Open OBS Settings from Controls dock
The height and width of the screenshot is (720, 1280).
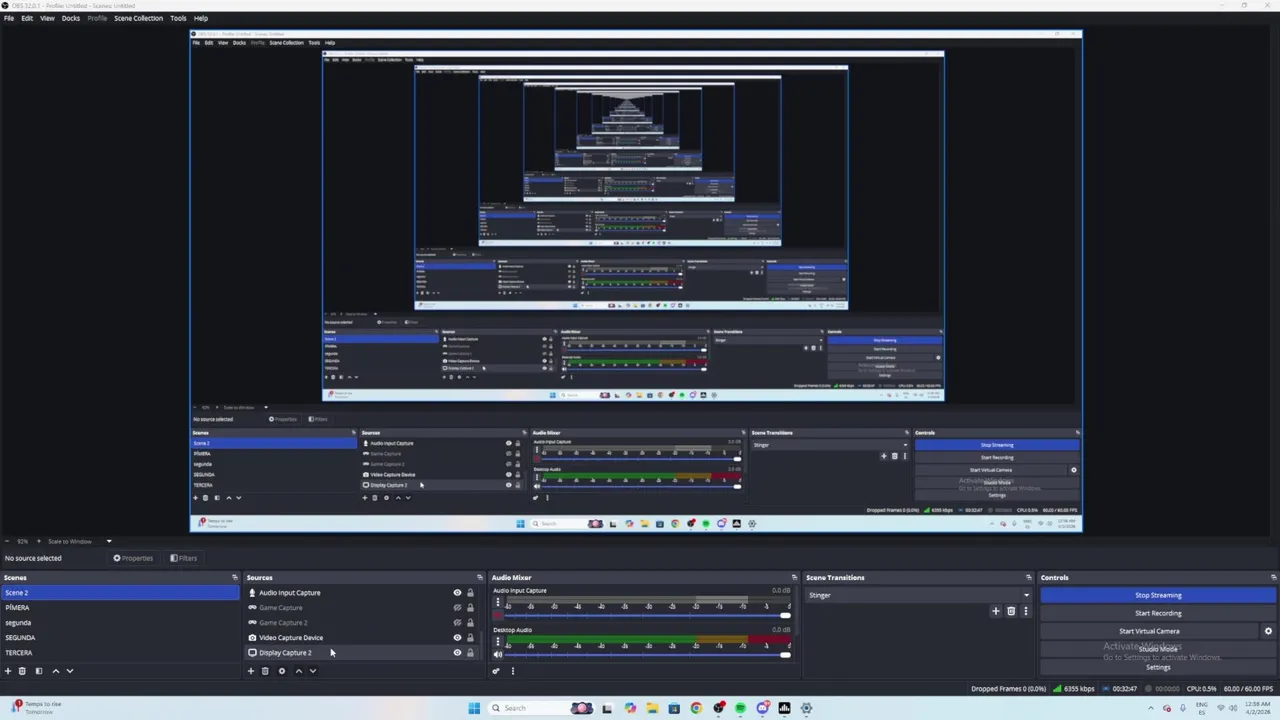pyautogui.click(x=1158, y=667)
